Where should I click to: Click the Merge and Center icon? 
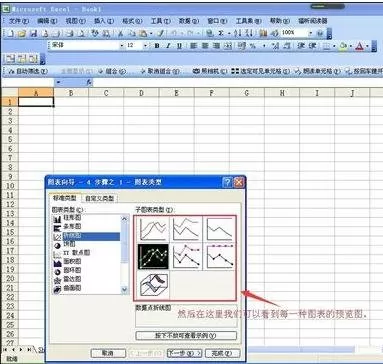click(x=228, y=46)
